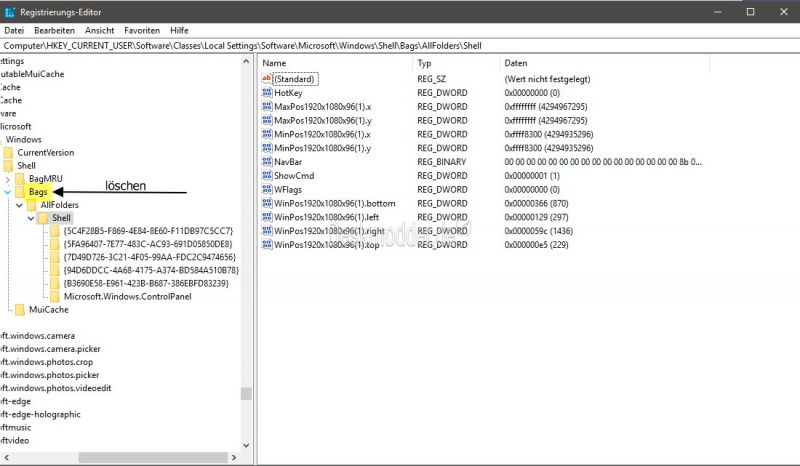Click the WFlags value icon
This screenshot has width=800, height=466.
[x=266, y=189]
